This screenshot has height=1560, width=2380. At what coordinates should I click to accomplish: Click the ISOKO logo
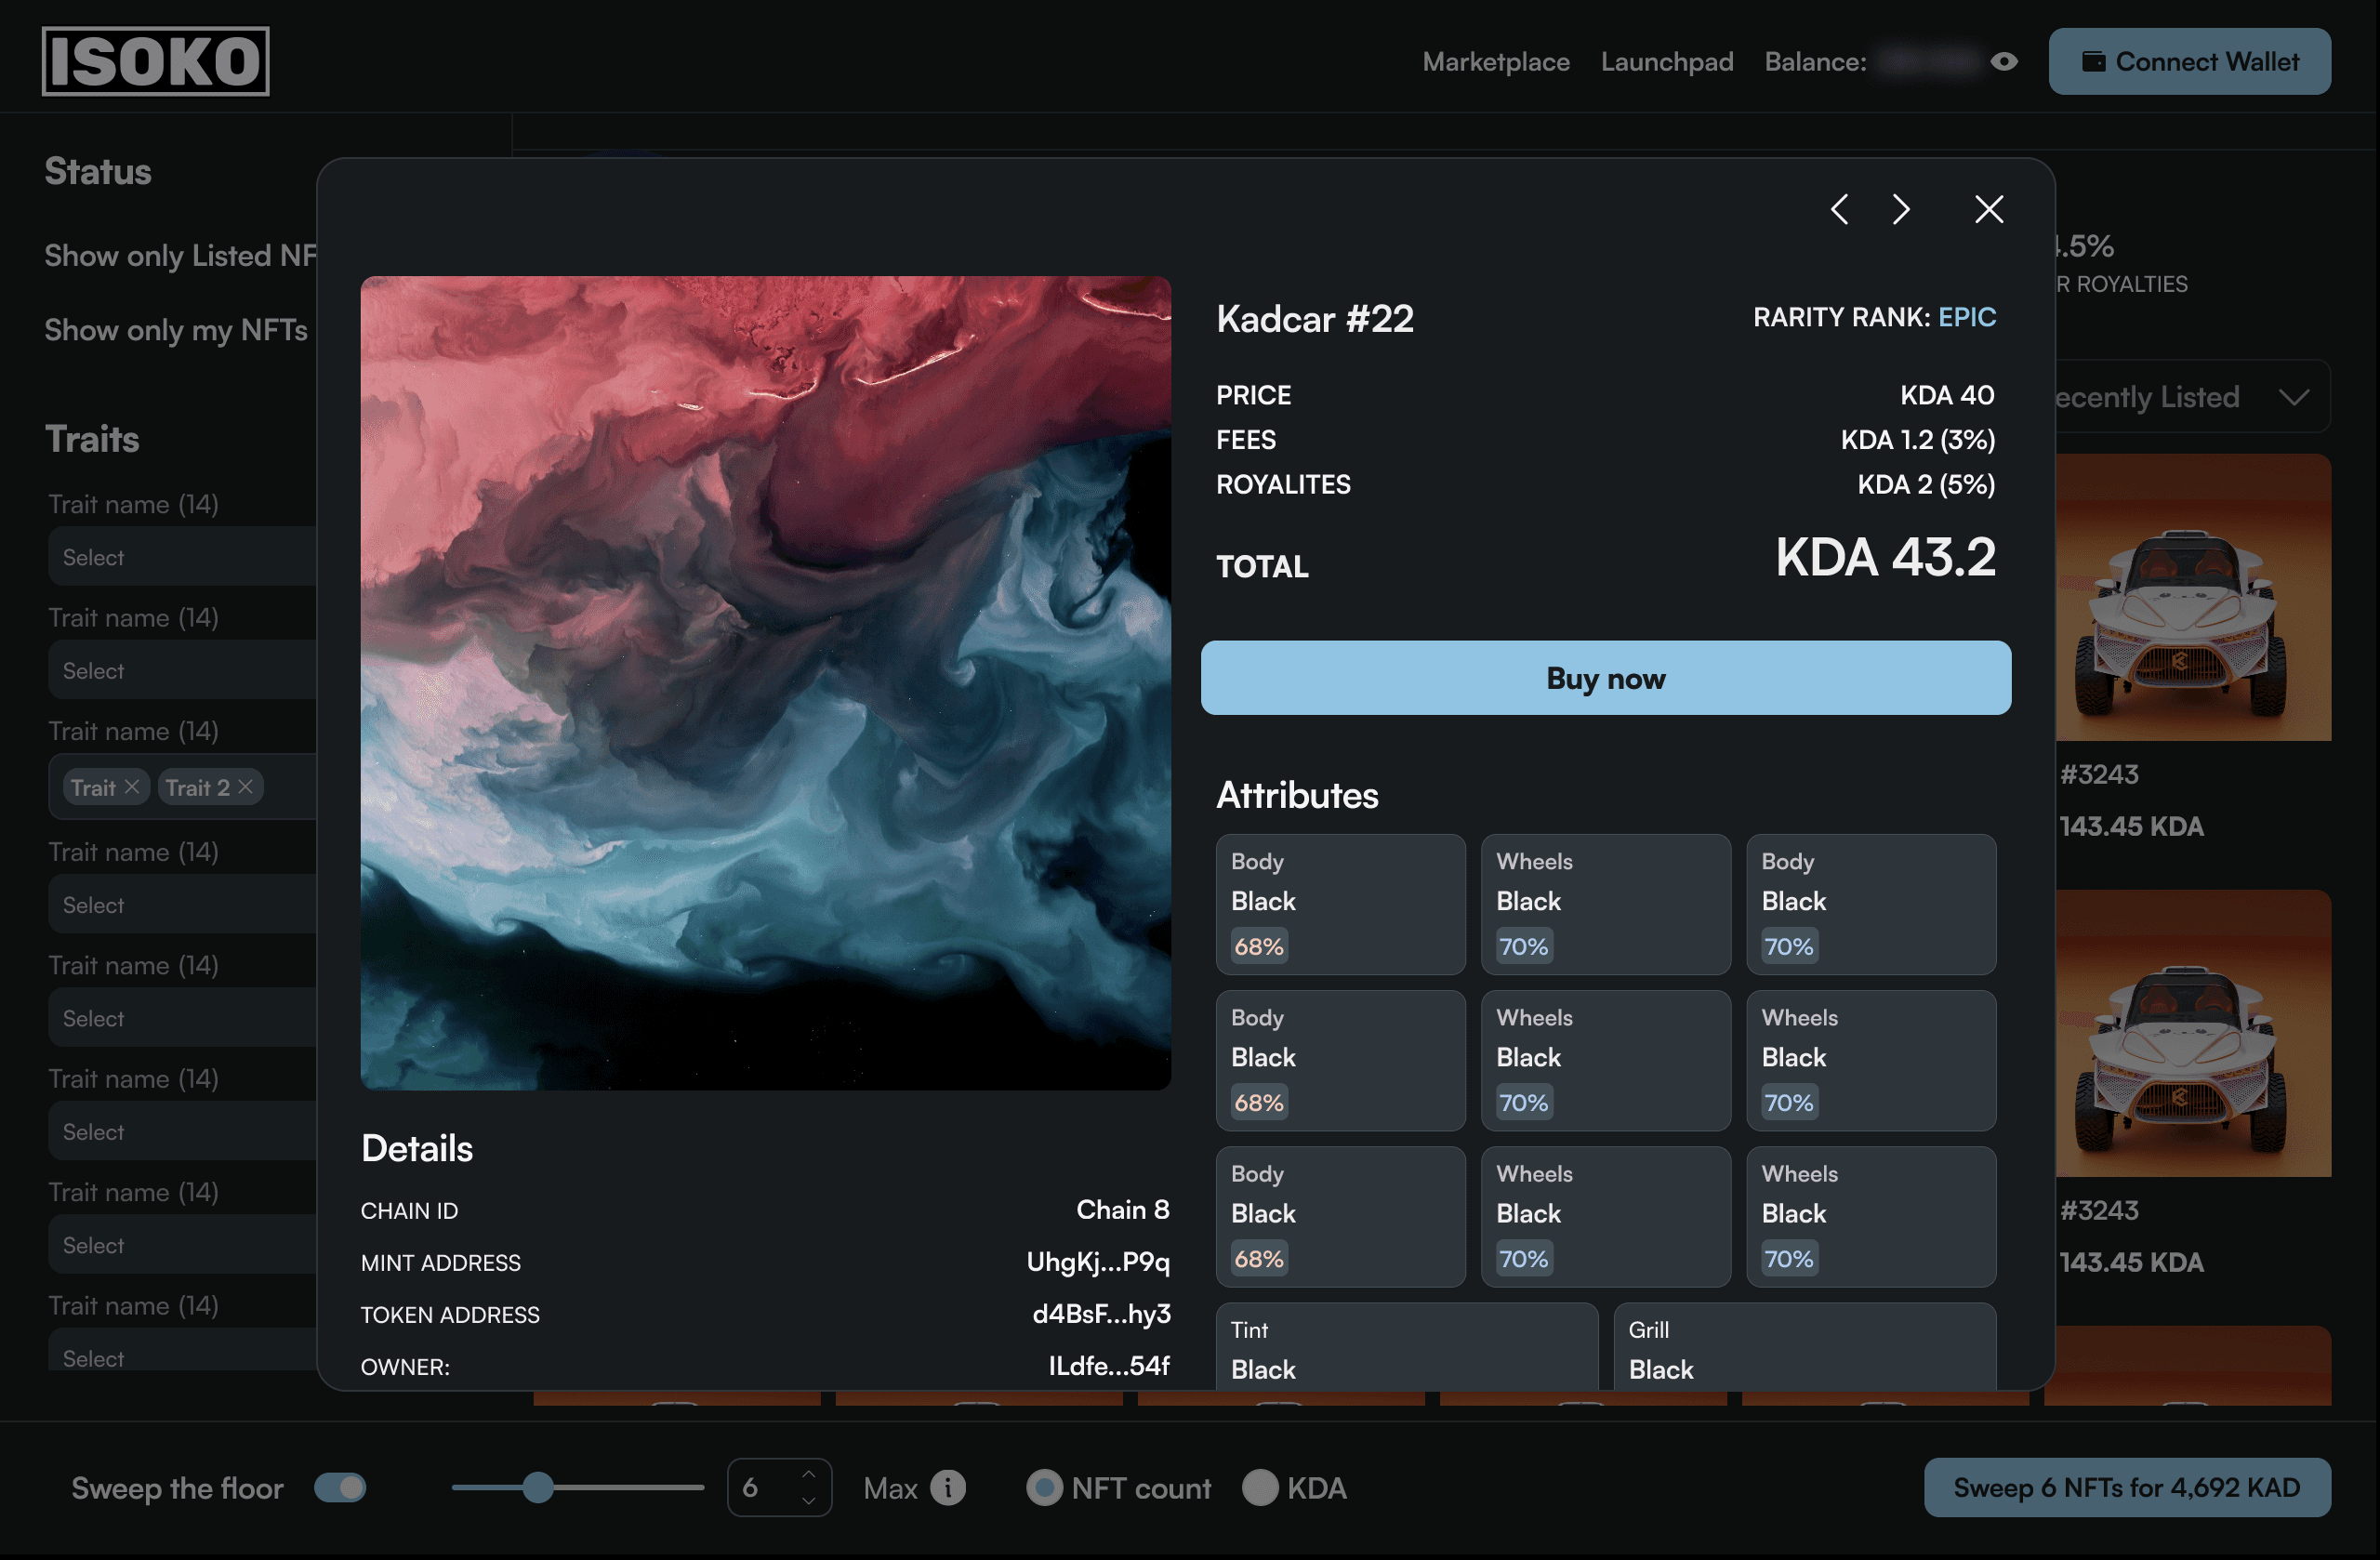click(156, 61)
